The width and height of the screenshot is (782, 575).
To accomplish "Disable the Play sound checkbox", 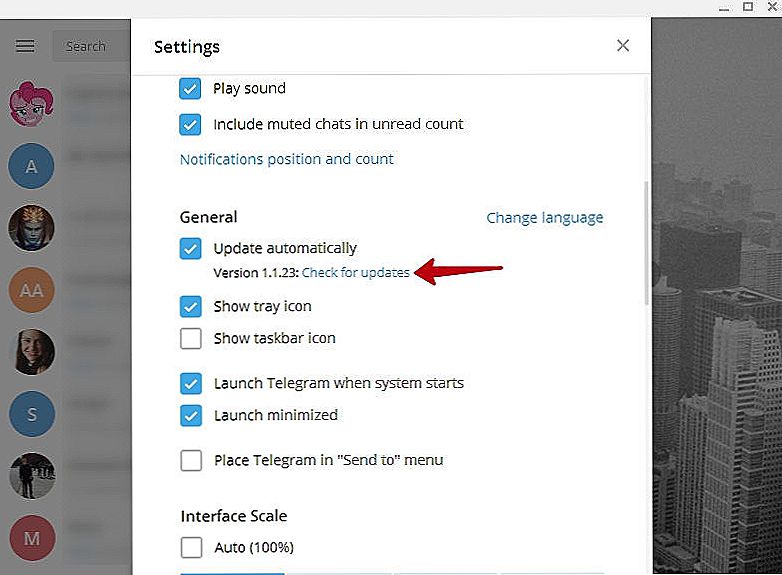I will click(190, 89).
